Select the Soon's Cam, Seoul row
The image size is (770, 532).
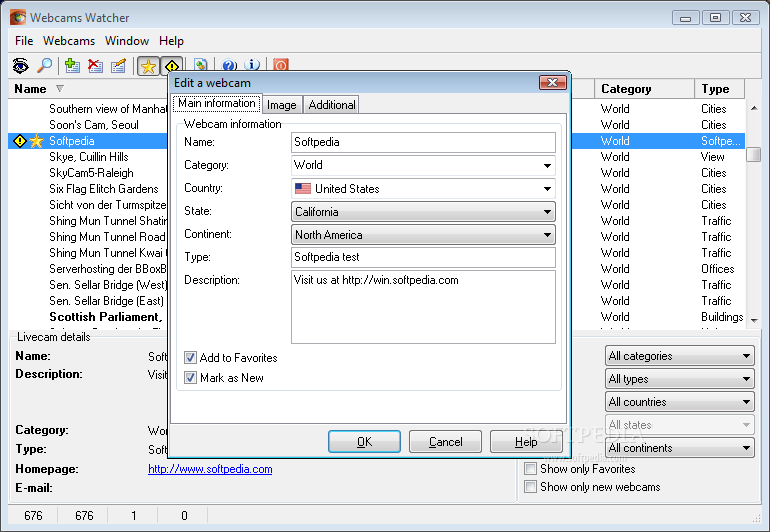pyautogui.click(x=94, y=125)
